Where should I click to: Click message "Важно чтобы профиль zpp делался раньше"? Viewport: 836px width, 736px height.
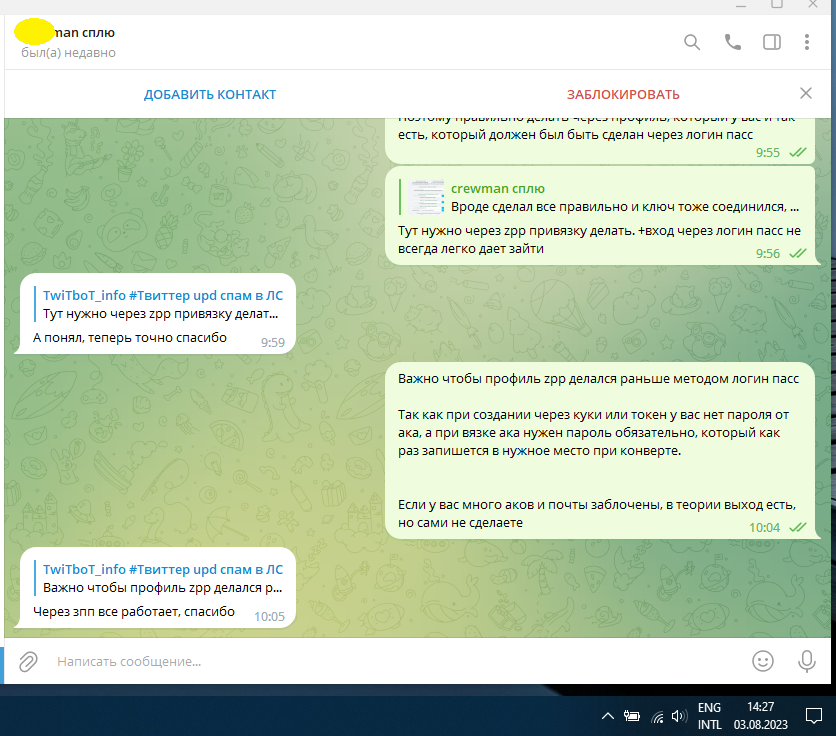tap(598, 379)
